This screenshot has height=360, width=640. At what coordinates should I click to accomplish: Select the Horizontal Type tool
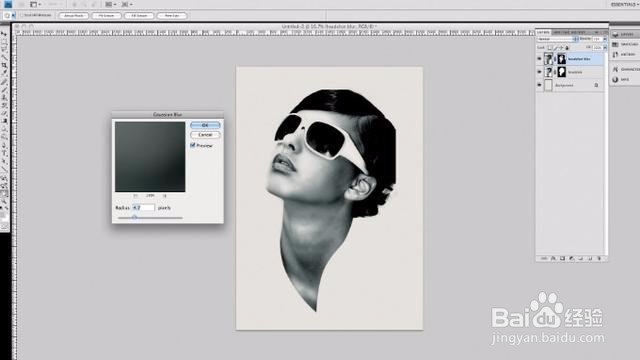point(4,153)
